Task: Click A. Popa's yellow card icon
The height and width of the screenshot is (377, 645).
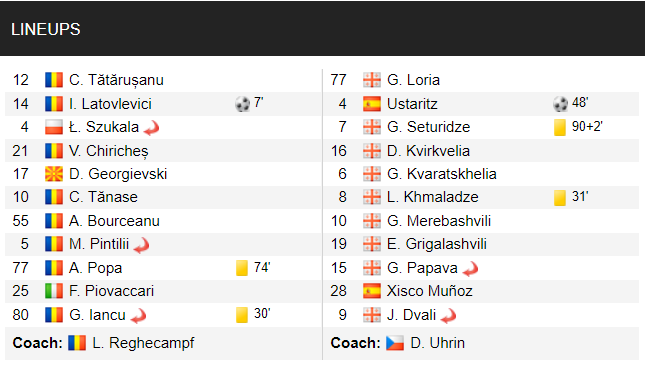Action: click(x=242, y=268)
